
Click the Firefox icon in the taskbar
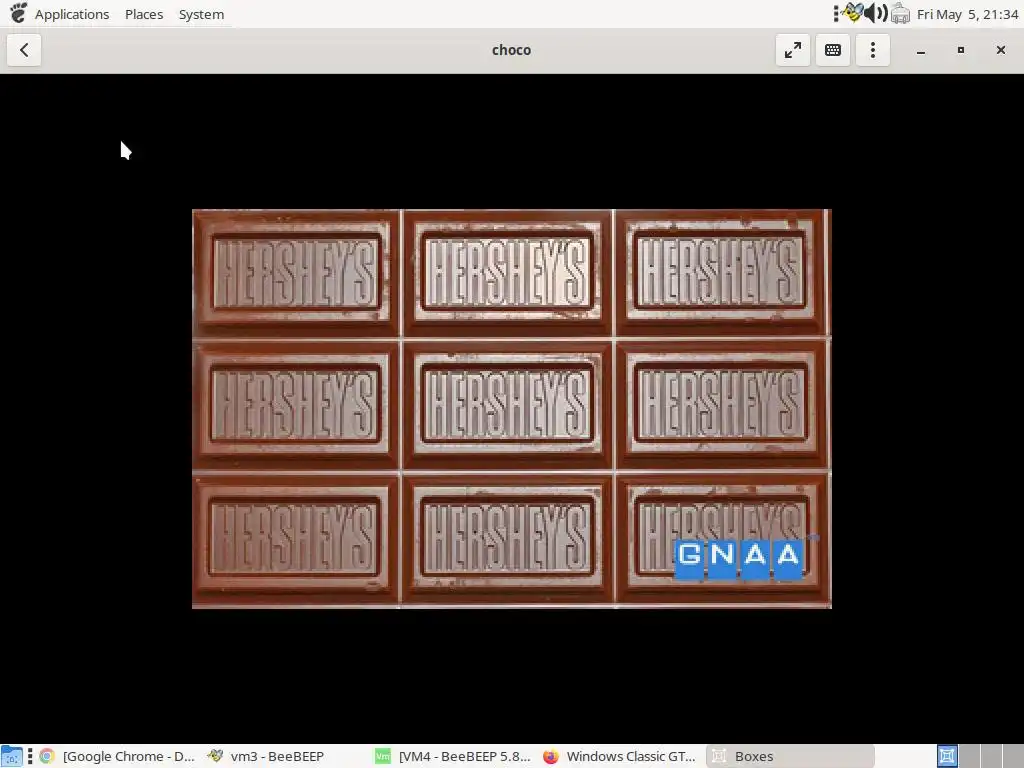551,756
